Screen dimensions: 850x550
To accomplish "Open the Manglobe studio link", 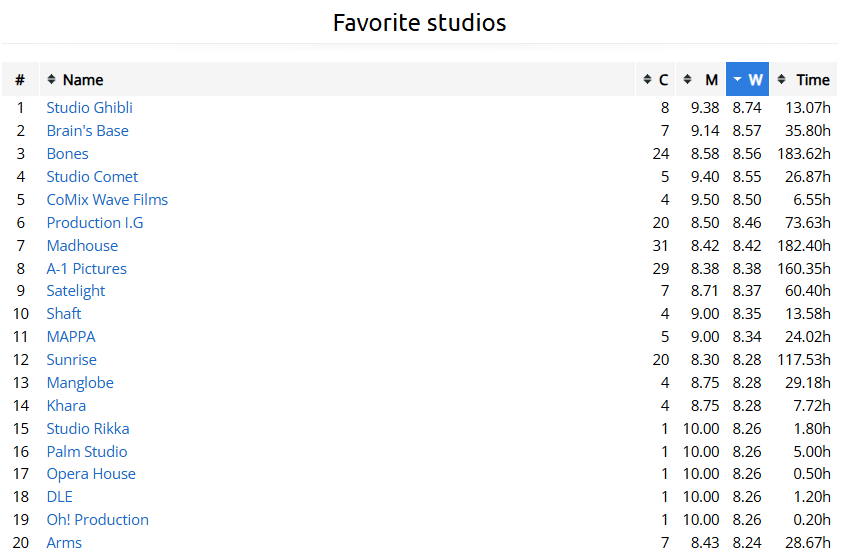I will [80, 383].
